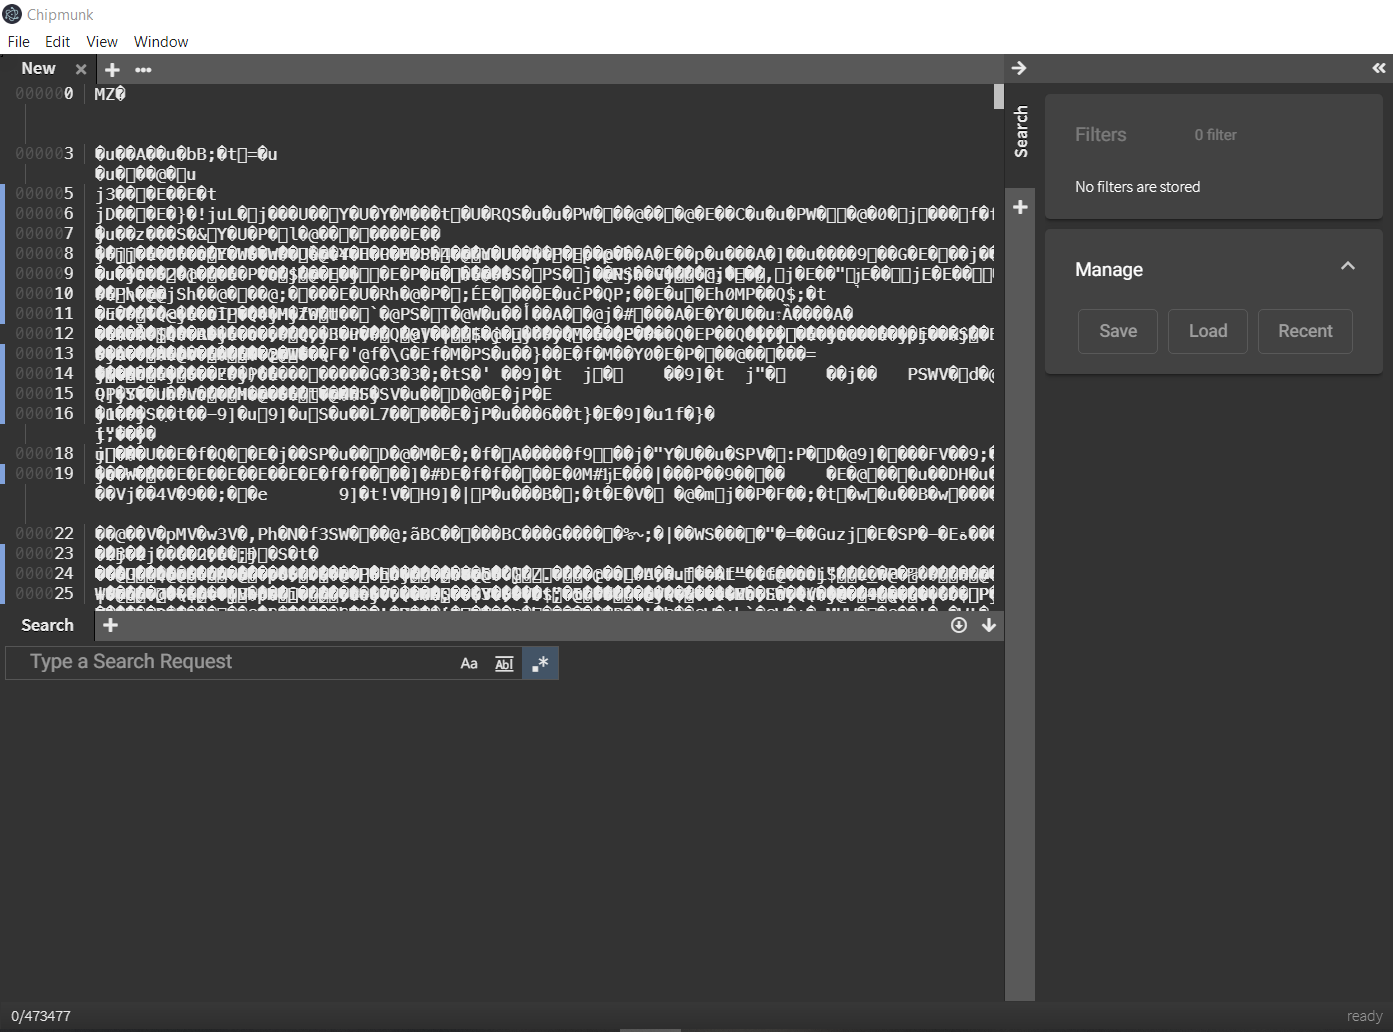Click the Load filters button
The height and width of the screenshot is (1032, 1393).
tap(1208, 331)
